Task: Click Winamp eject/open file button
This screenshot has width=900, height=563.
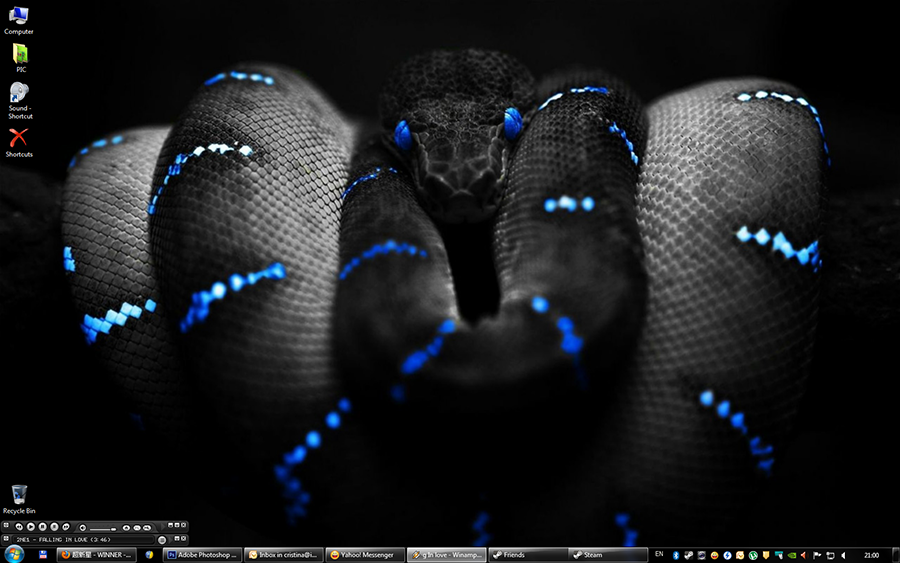Action: [126, 527]
